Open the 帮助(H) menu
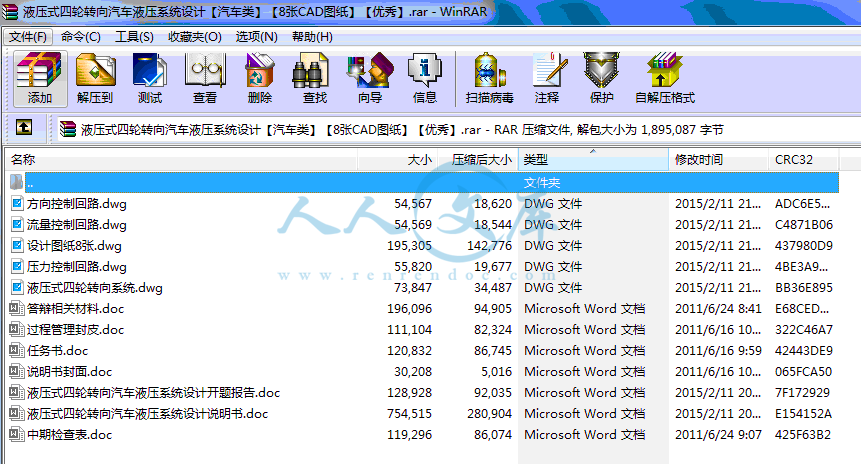The width and height of the screenshot is (861, 464). point(312,37)
